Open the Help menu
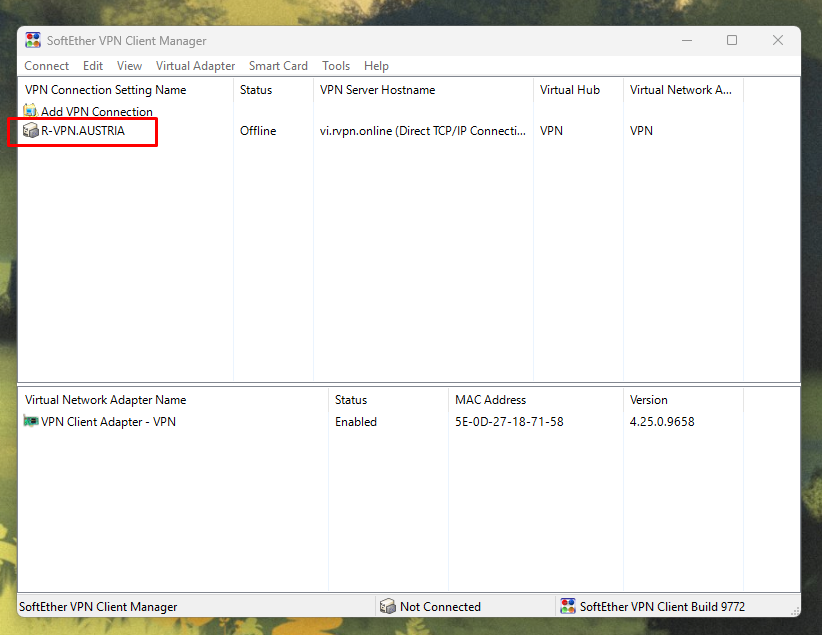Viewport: 822px width, 635px height. click(x=376, y=66)
